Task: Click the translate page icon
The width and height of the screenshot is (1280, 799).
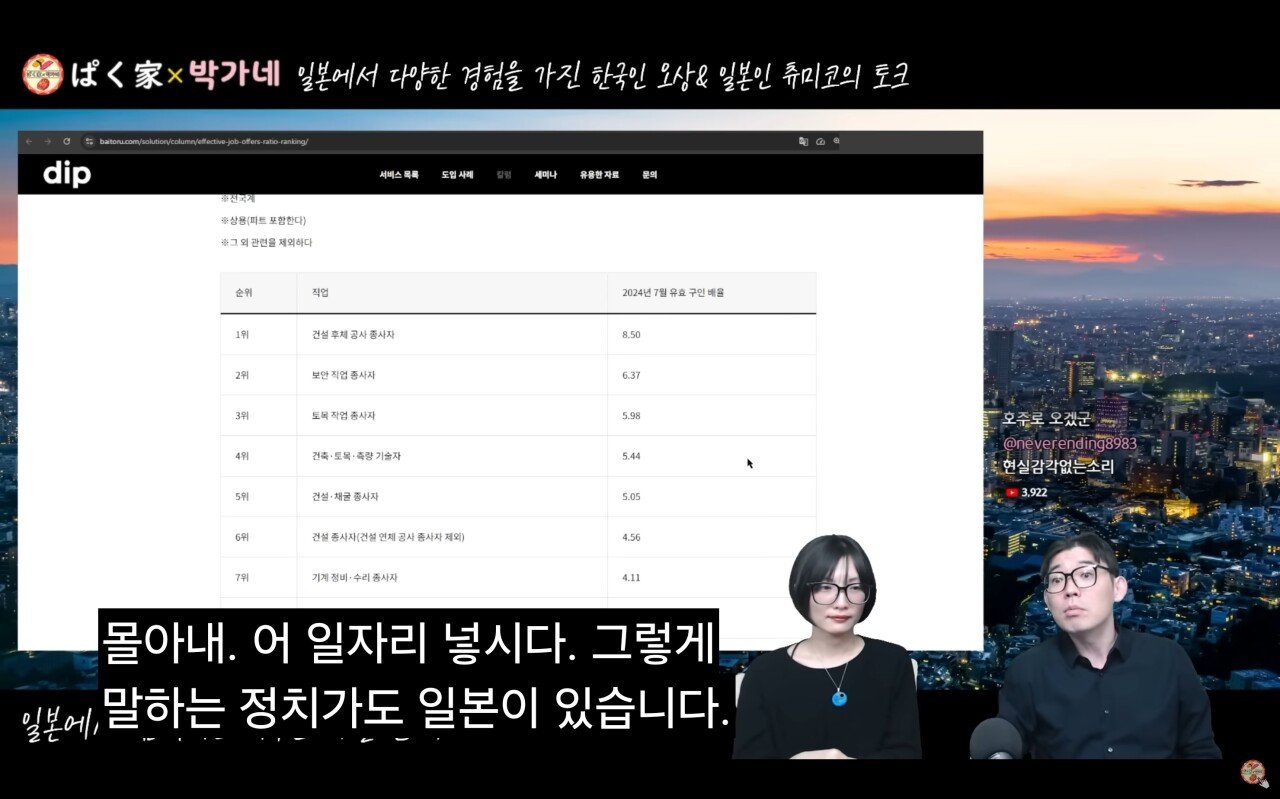Action: 803,141
